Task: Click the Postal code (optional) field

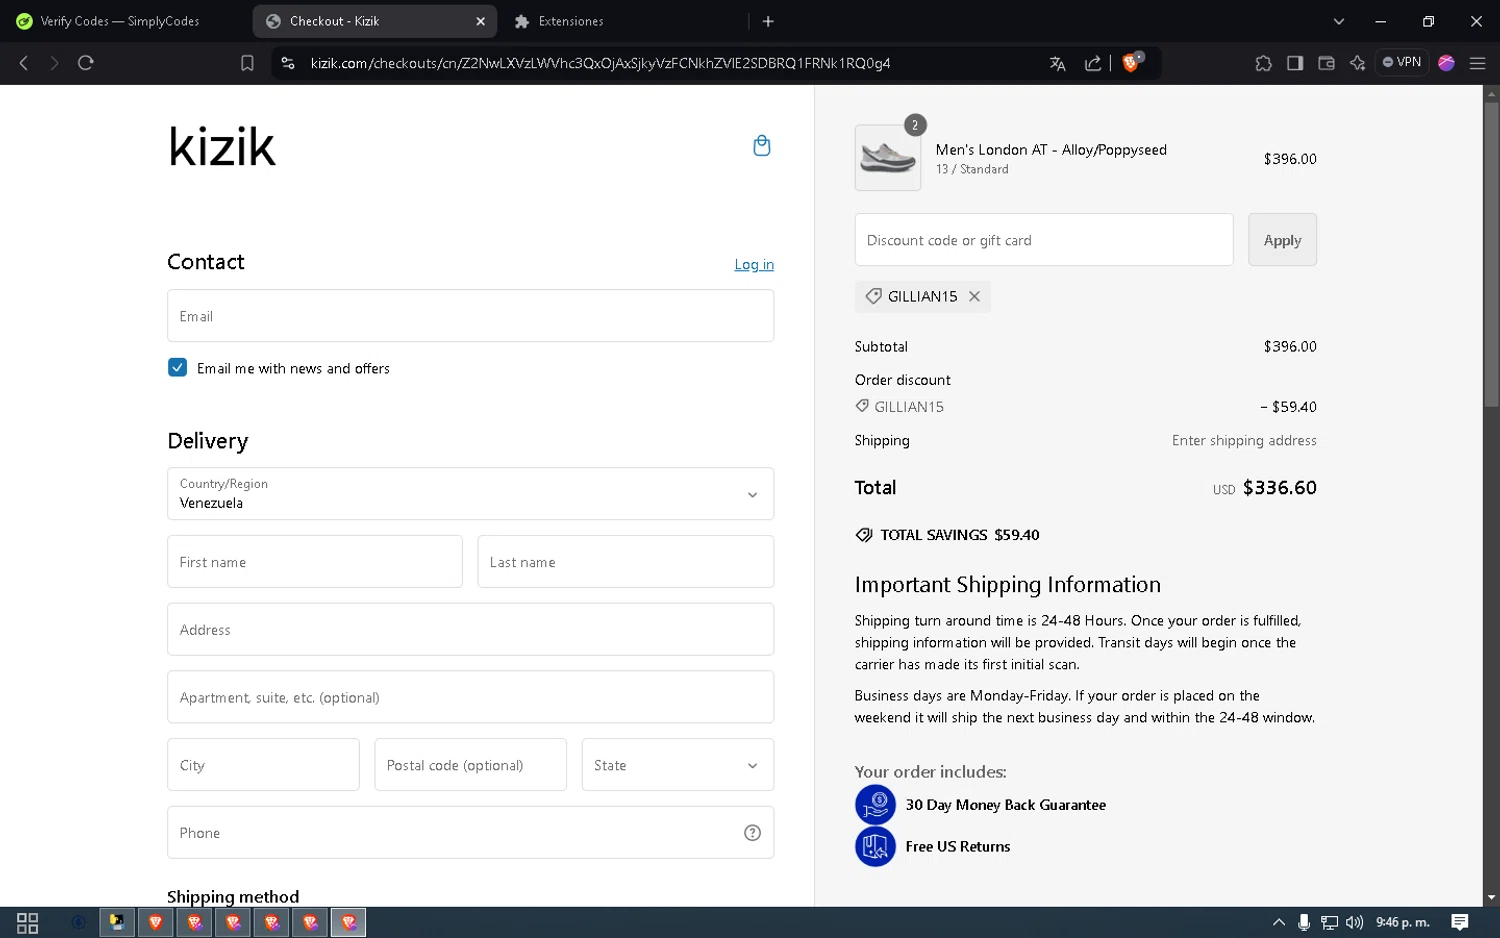Action: coord(470,765)
